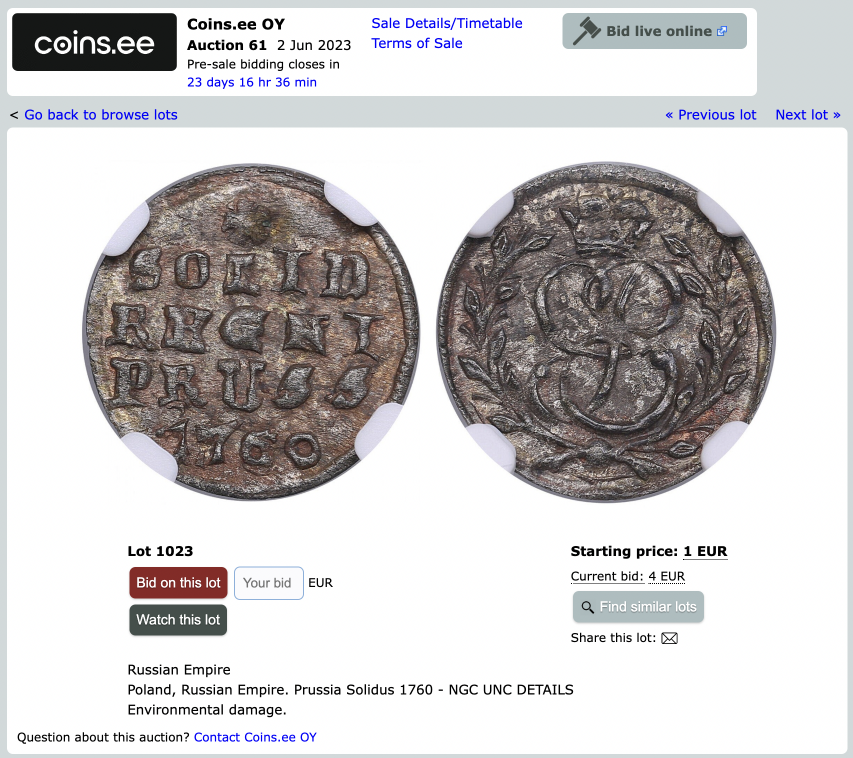853x758 pixels.
Task: Navigate to the Previous lot
Action: tap(710, 115)
